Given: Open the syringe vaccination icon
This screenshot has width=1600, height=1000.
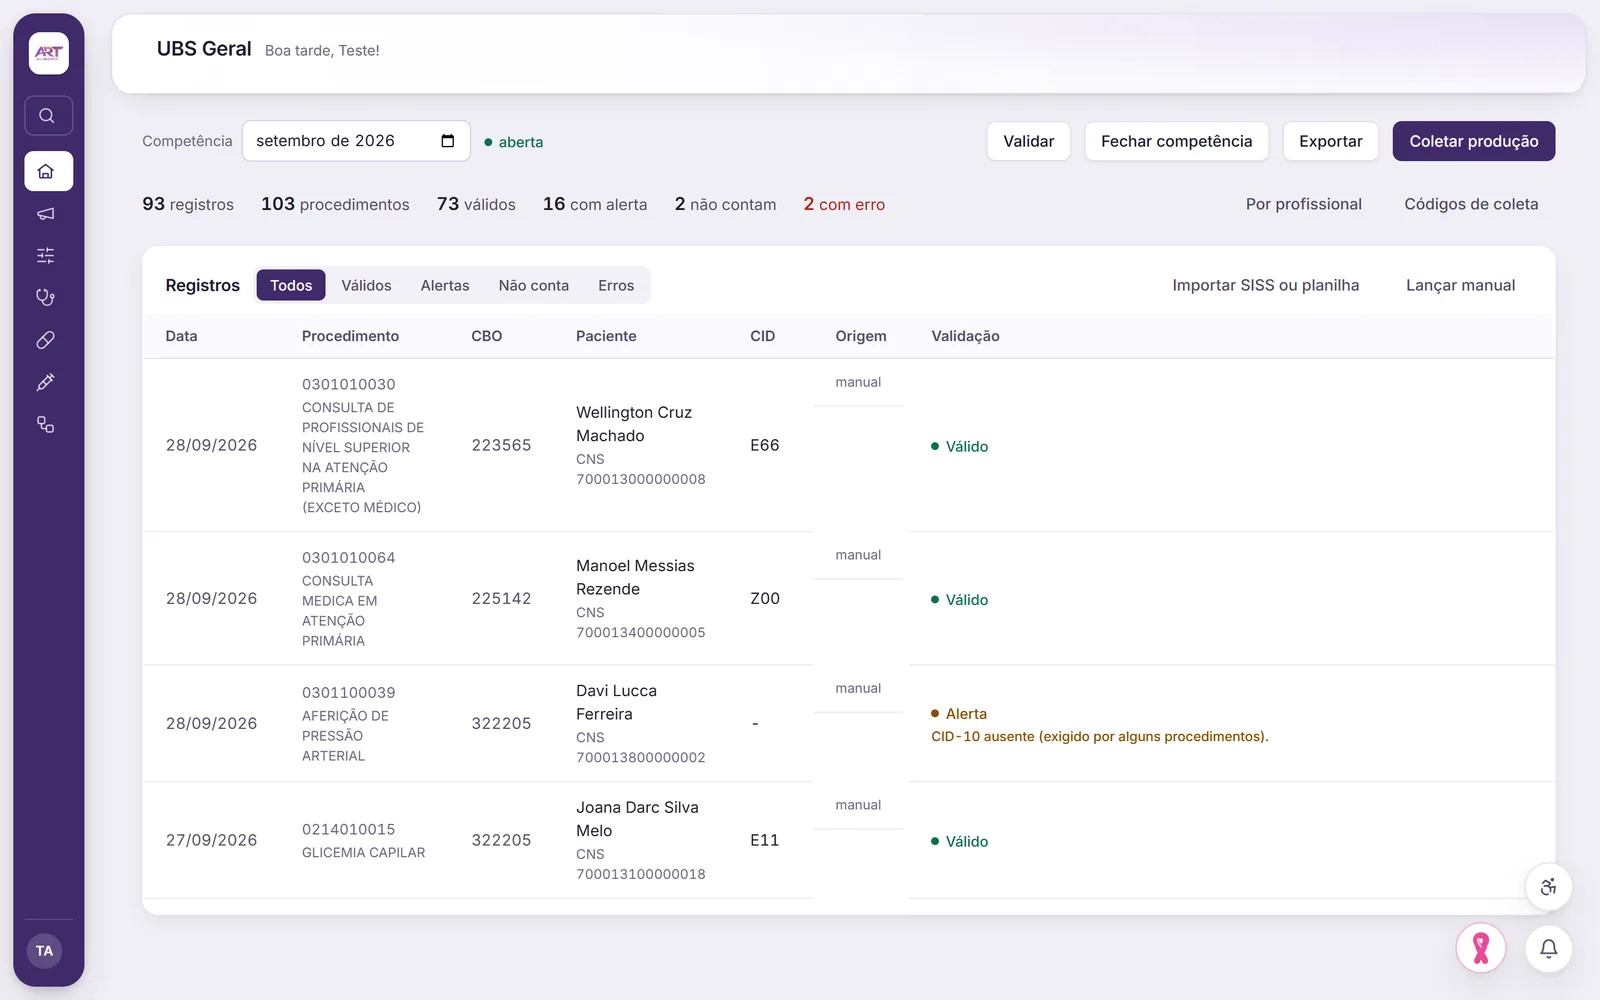Looking at the screenshot, I should pyautogui.click(x=46, y=382).
